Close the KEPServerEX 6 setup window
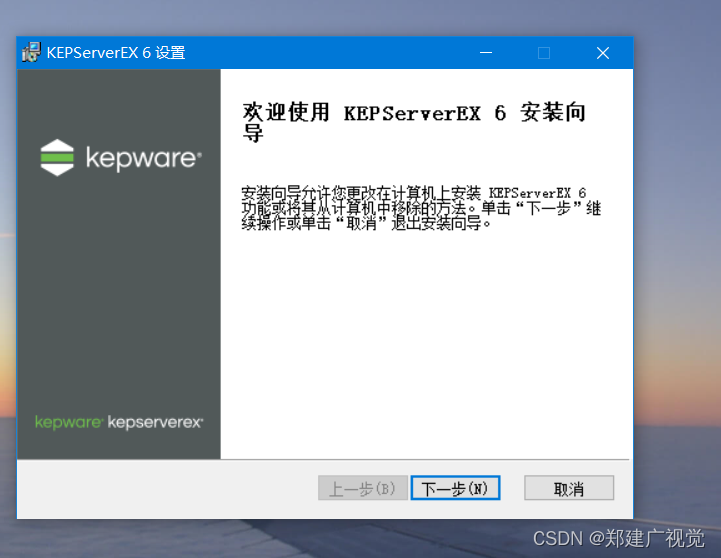The height and width of the screenshot is (558, 721). pos(603,53)
